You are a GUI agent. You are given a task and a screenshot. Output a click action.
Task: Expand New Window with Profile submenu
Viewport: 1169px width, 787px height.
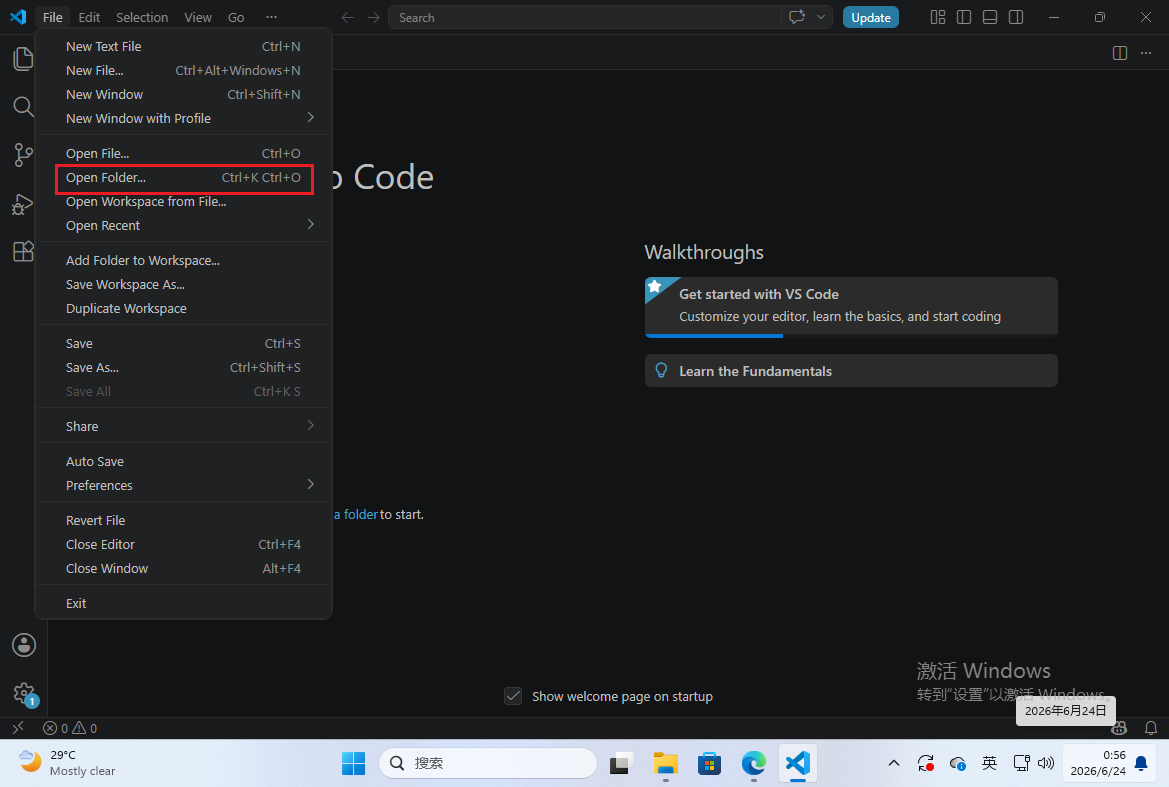[183, 118]
